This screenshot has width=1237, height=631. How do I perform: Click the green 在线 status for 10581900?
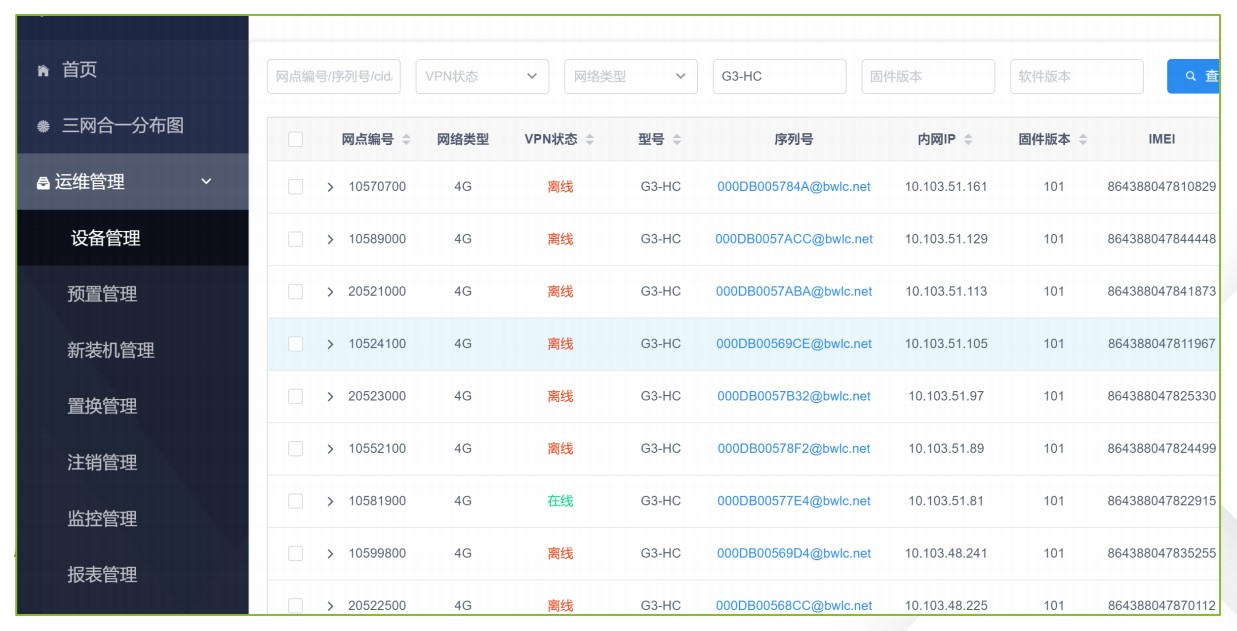pyautogui.click(x=560, y=501)
